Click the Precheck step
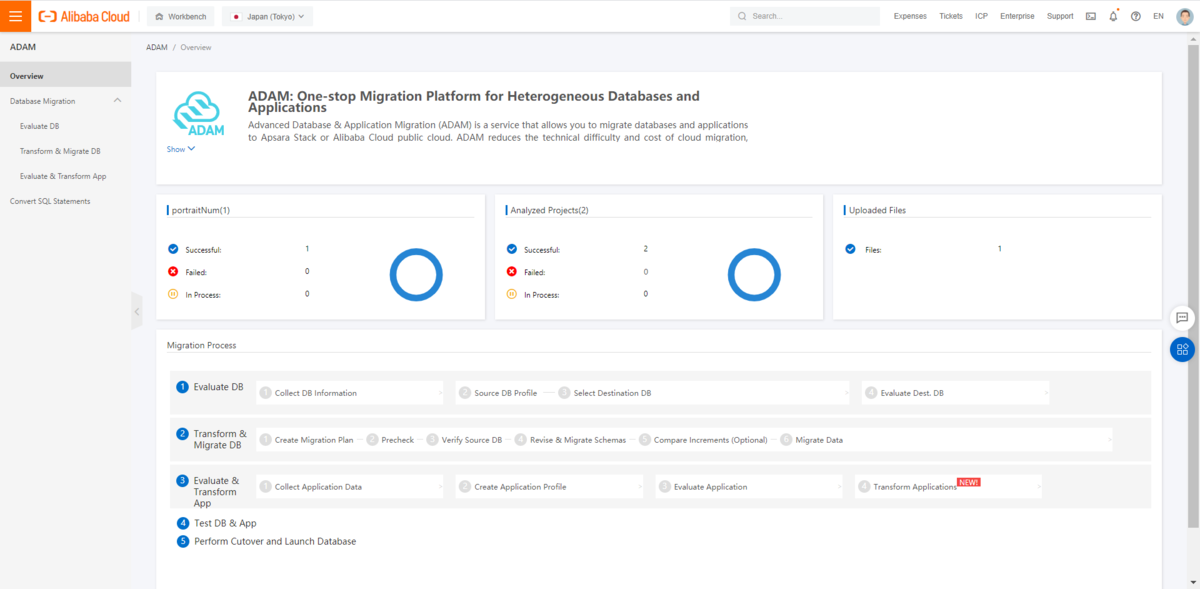The width and height of the screenshot is (1200, 589). (x=397, y=440)
